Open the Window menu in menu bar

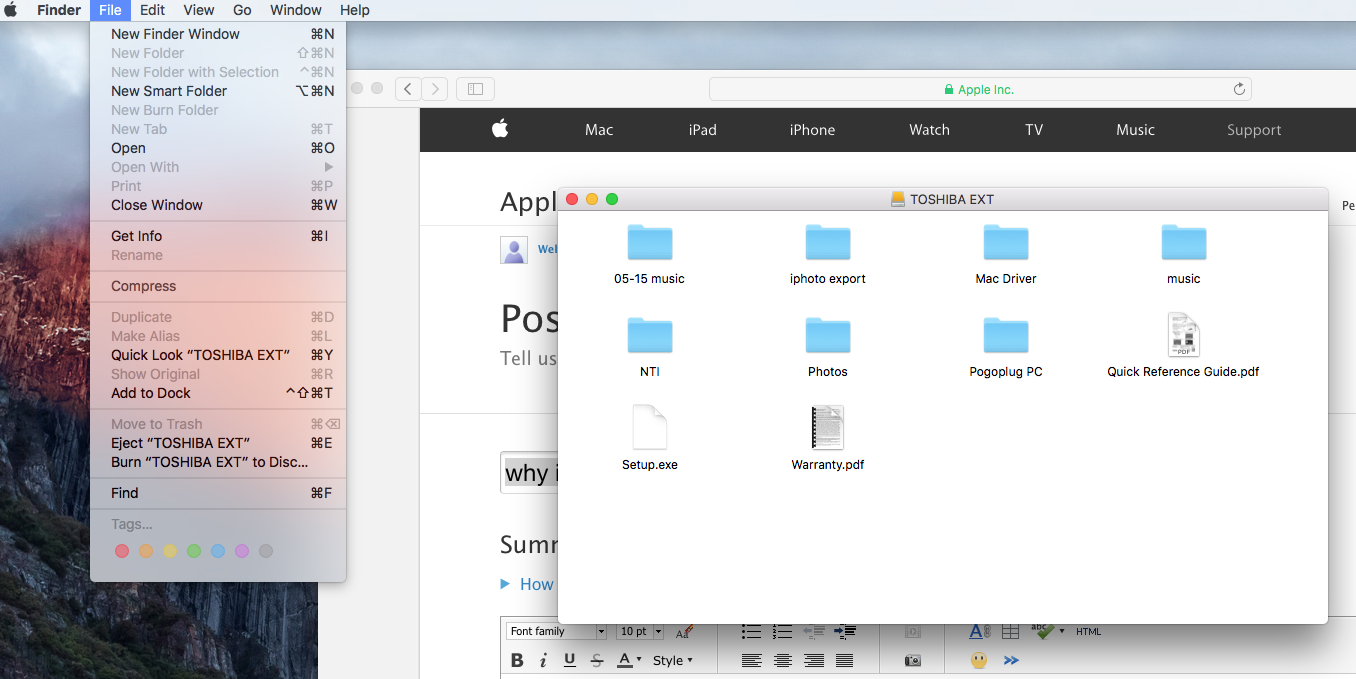(x=296, y=10)
